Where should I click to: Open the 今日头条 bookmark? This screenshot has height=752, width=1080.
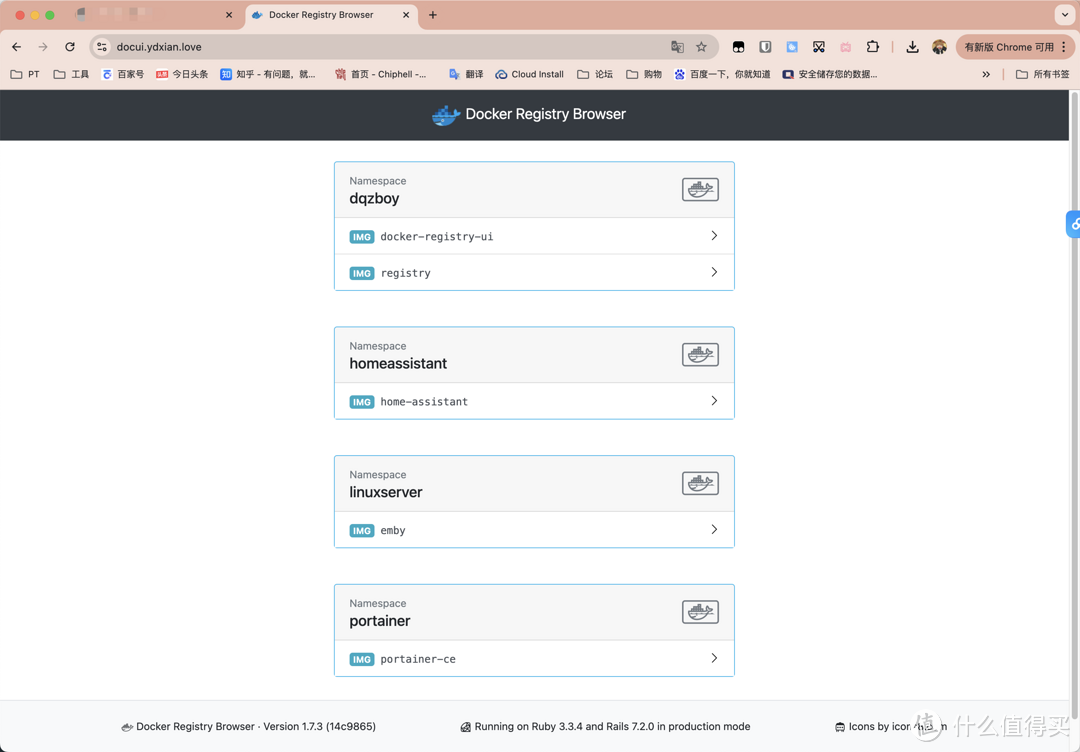point(182,74)
